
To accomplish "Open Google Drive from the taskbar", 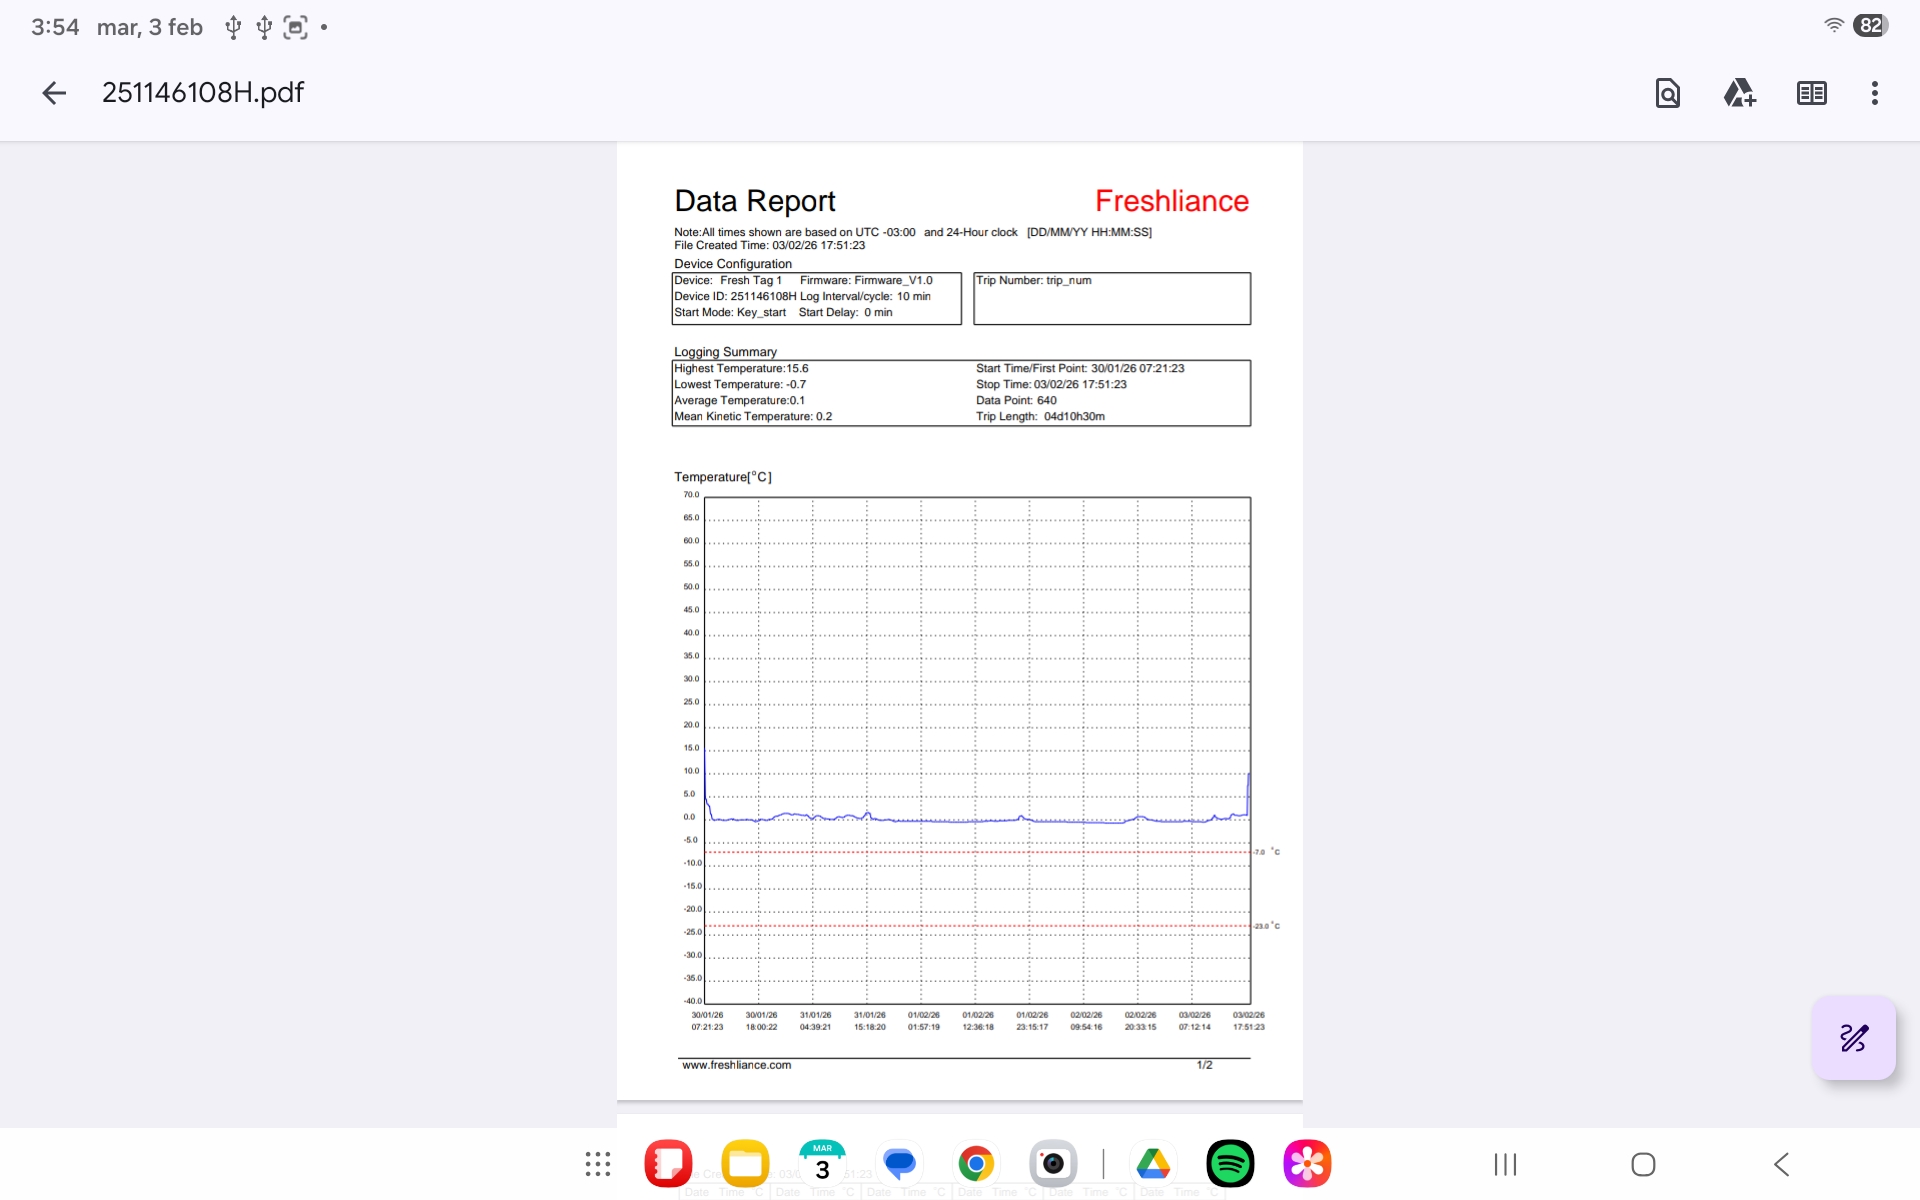I will 1153,1164.
